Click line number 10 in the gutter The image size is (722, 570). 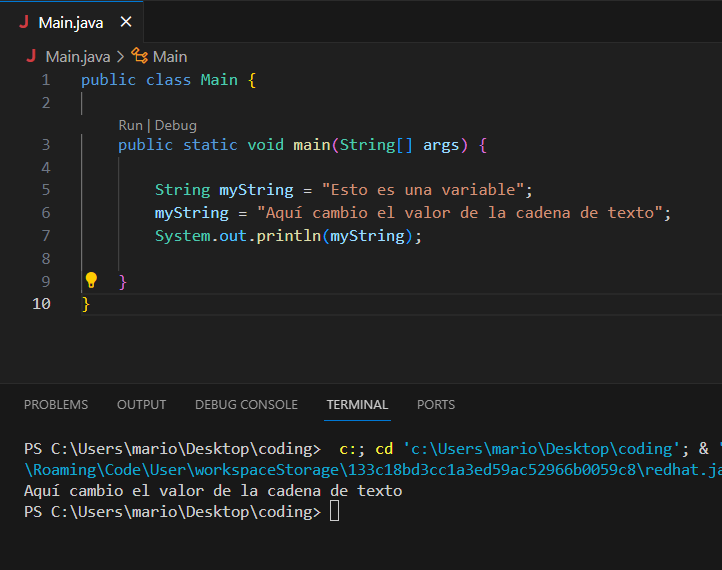pos(41,304)
